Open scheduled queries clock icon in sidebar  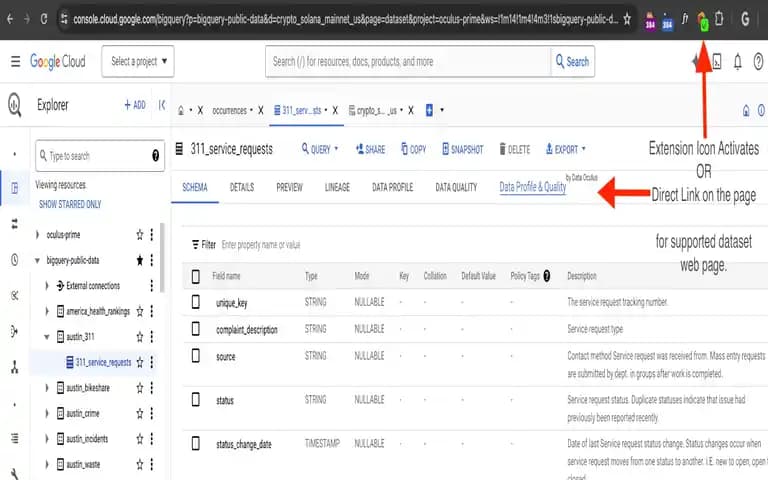click(15, 260)
